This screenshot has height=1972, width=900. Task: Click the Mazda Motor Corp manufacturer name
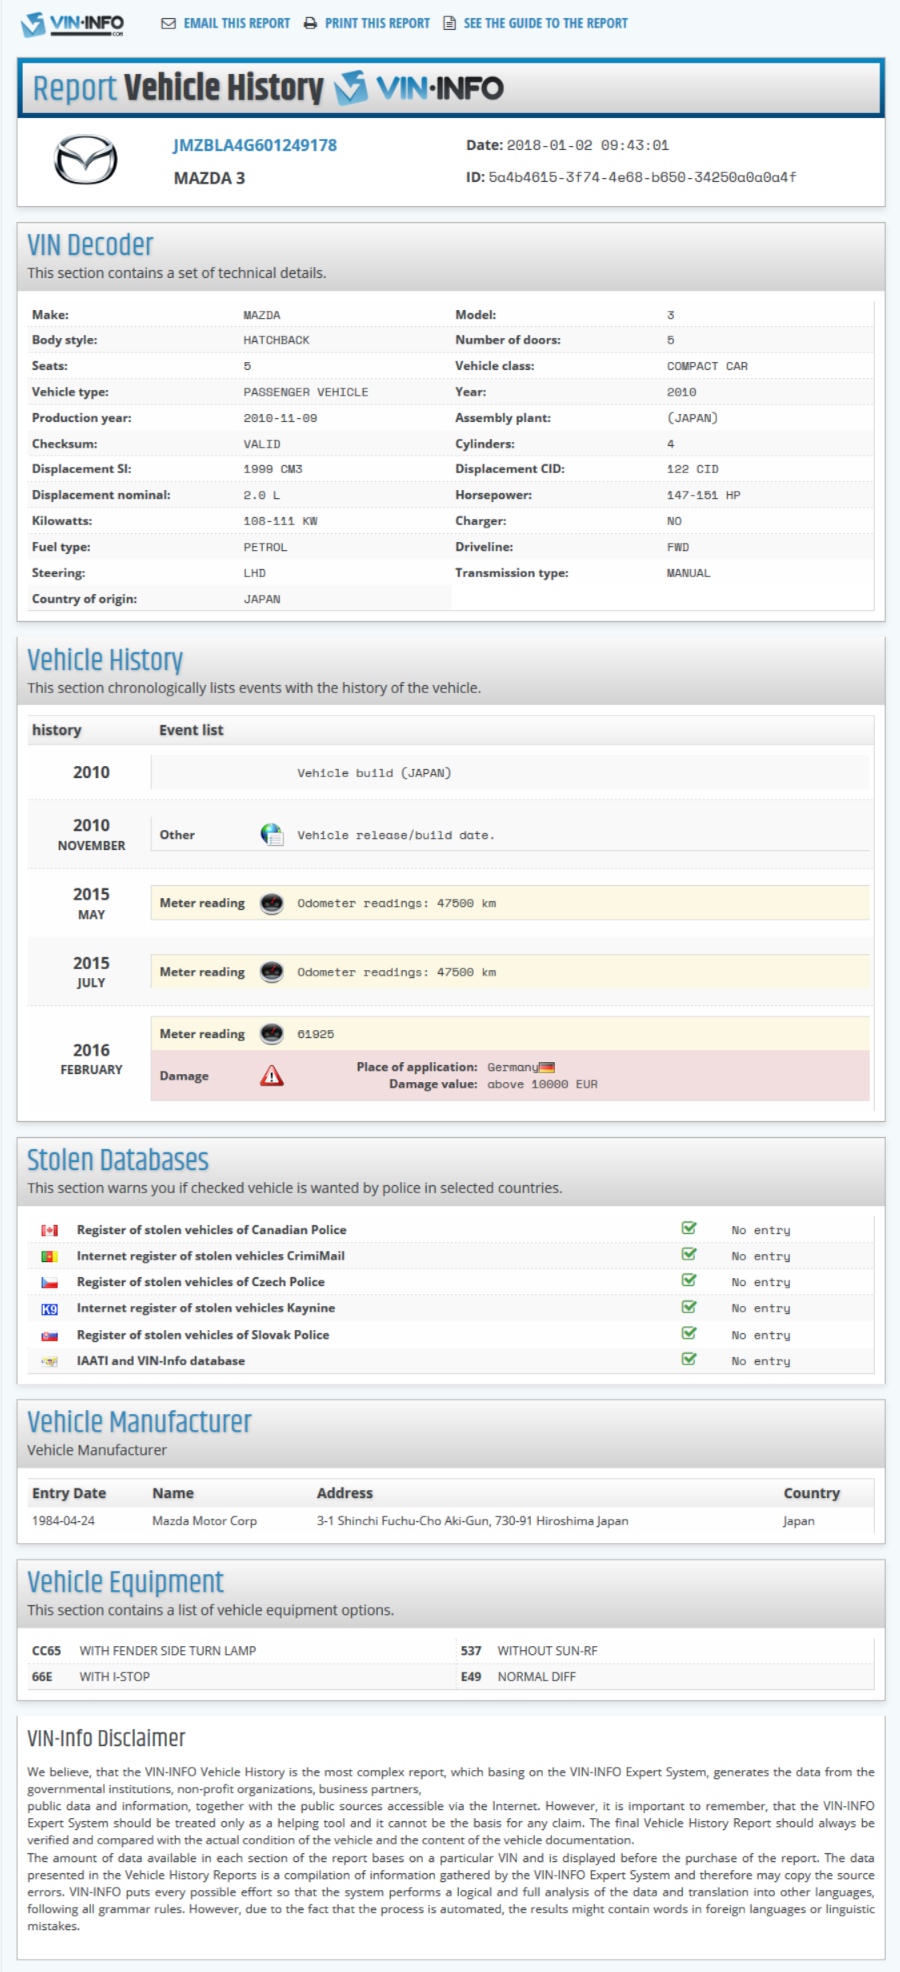(x=204, y=1521)
